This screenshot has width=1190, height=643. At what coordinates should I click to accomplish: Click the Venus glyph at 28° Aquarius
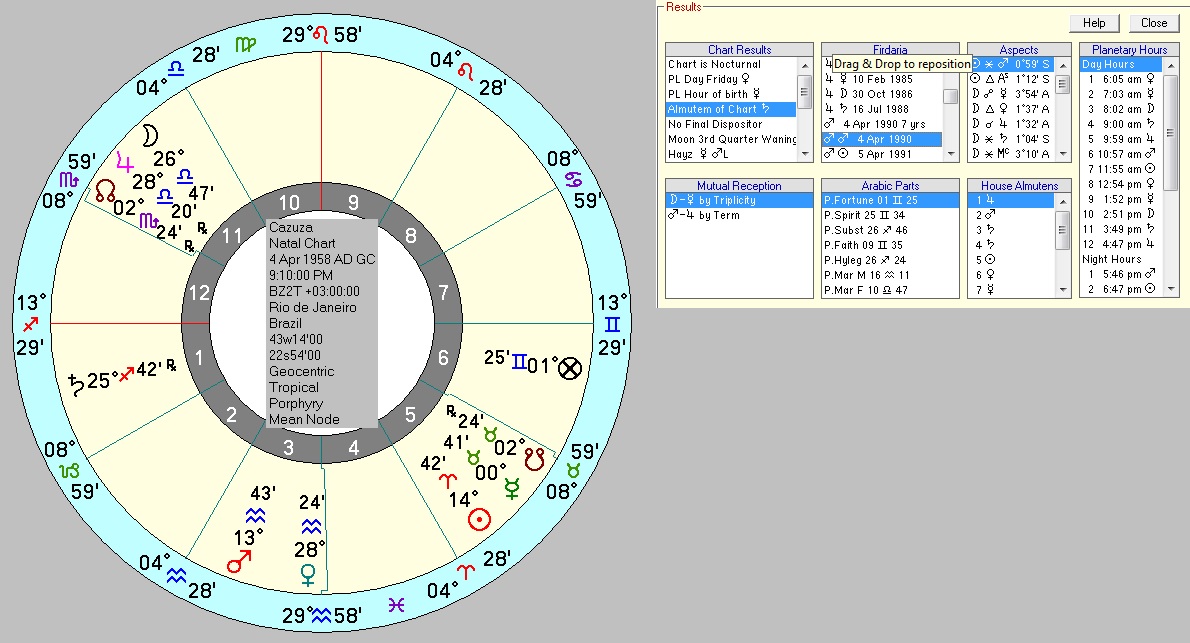pos(307,575)
